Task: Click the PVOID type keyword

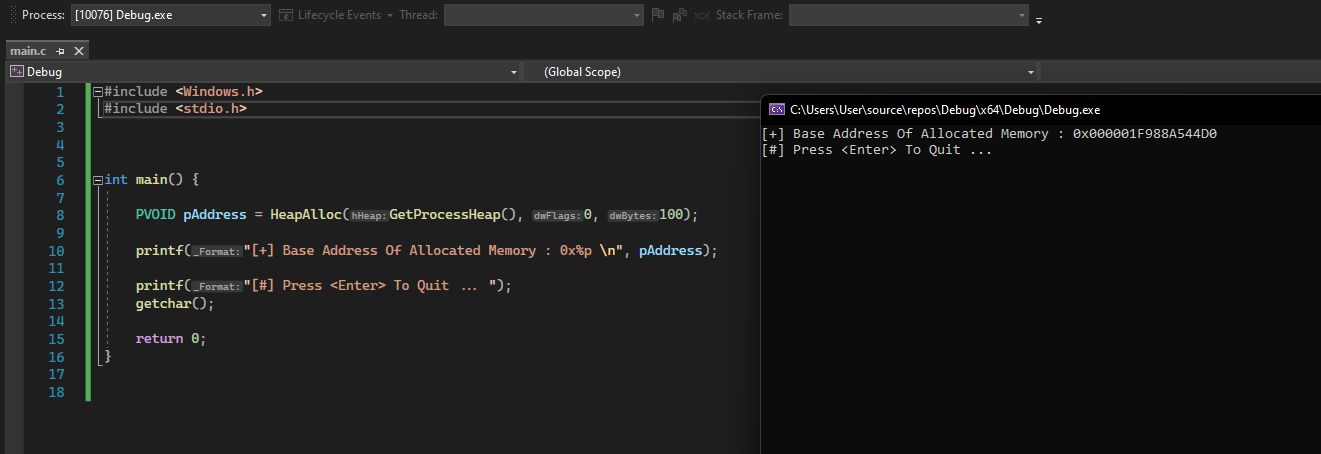Action: [155, 215]
